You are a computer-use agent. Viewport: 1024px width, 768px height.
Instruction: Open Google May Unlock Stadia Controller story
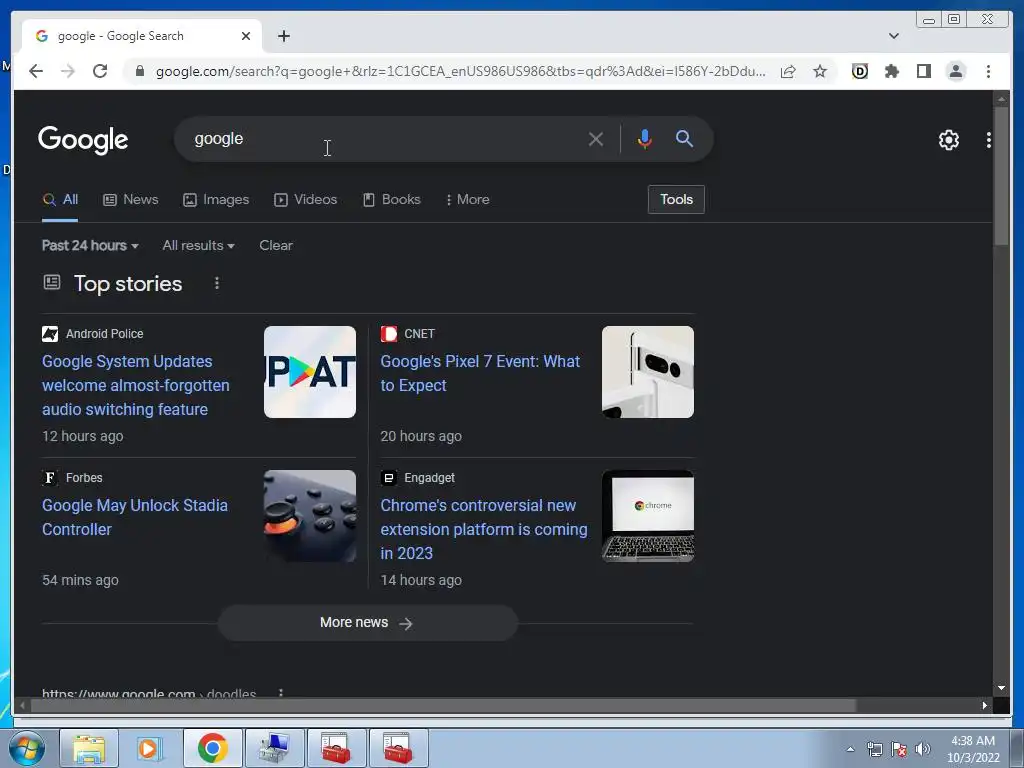coord(135,517)
